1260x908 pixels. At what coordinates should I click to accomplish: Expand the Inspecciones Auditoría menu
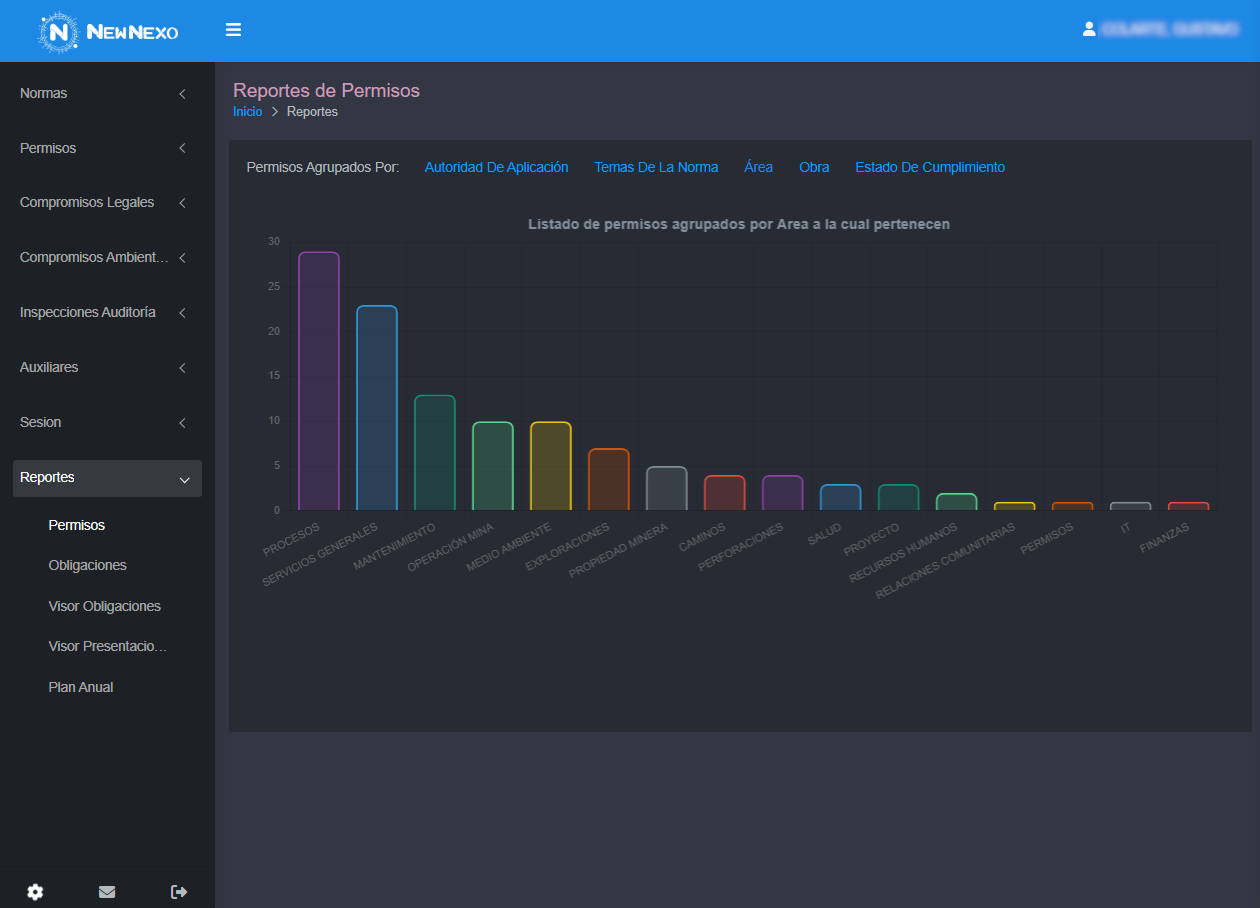(106, 313)
